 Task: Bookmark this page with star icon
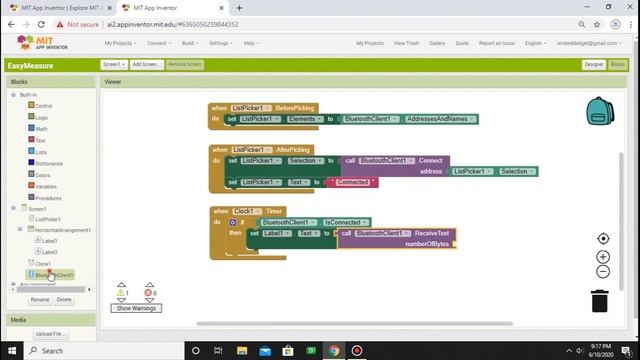tap(597, 24)
